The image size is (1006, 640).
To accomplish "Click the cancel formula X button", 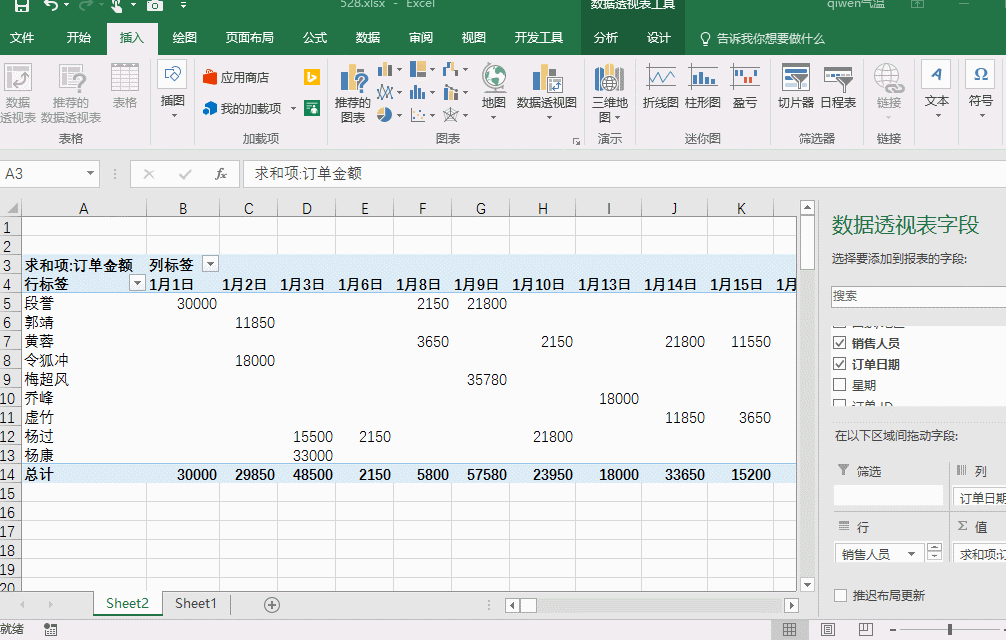I will pyautogui.click(x=149, y=174).
